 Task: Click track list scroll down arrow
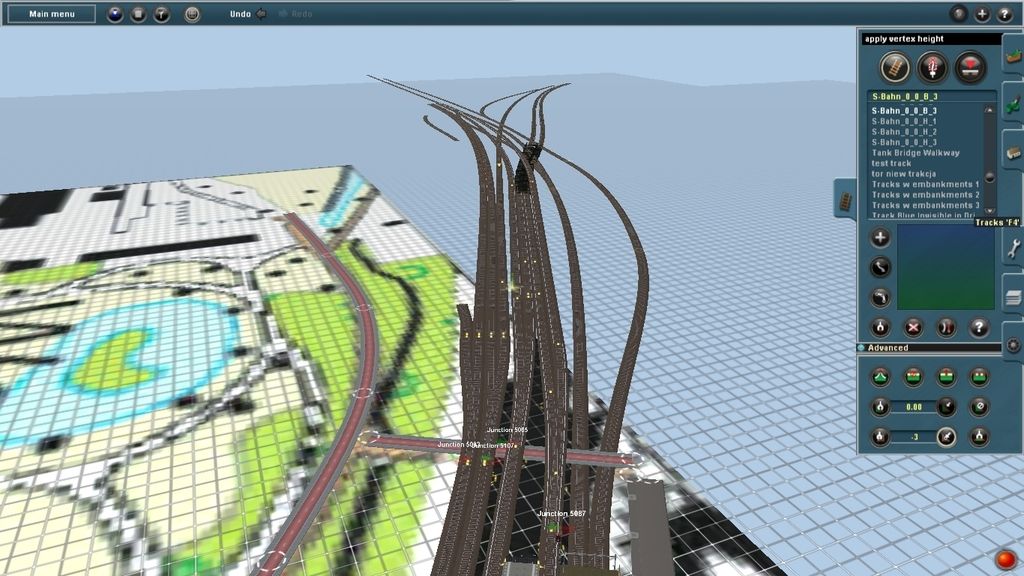coord(990,210)
